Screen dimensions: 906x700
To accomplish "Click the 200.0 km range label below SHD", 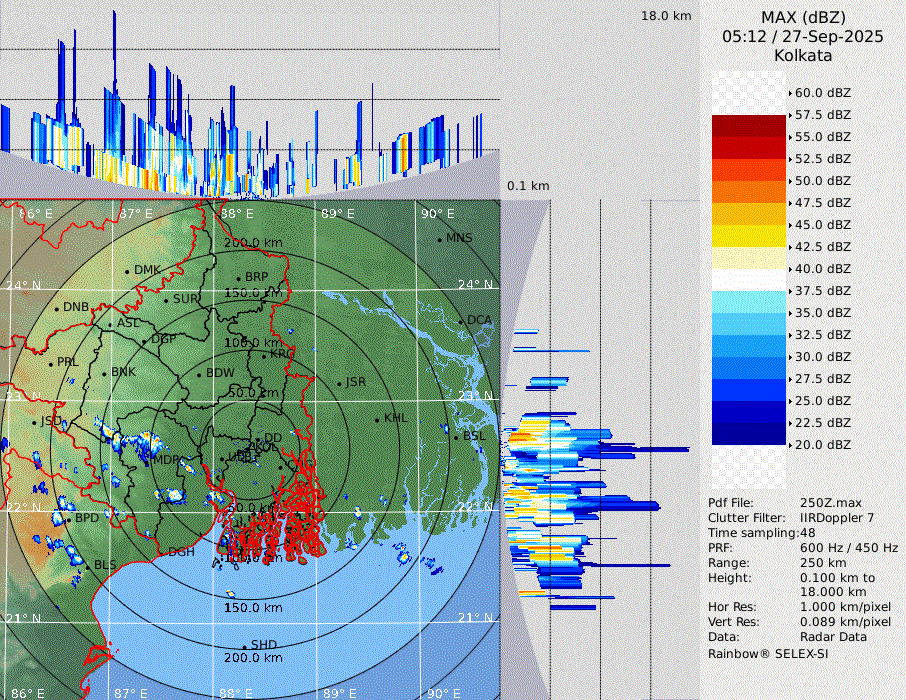I will point(252,658).
